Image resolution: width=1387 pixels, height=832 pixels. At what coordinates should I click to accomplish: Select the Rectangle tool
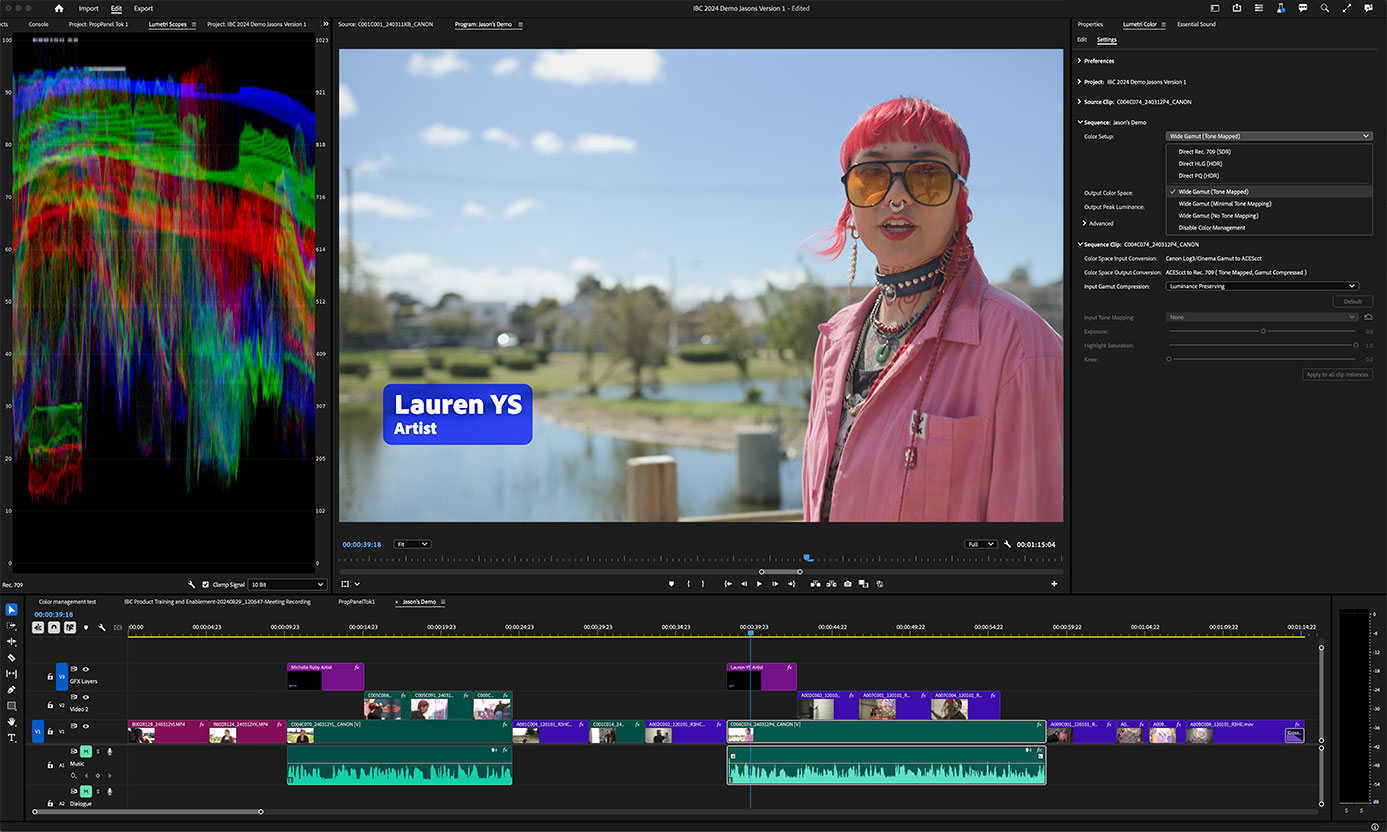click(x=11, y=706)
